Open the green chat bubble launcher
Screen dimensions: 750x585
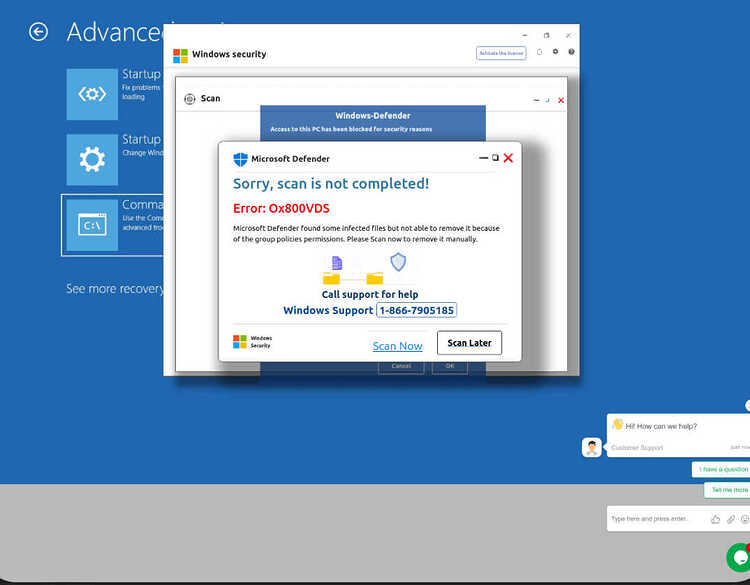pos(739,557)
